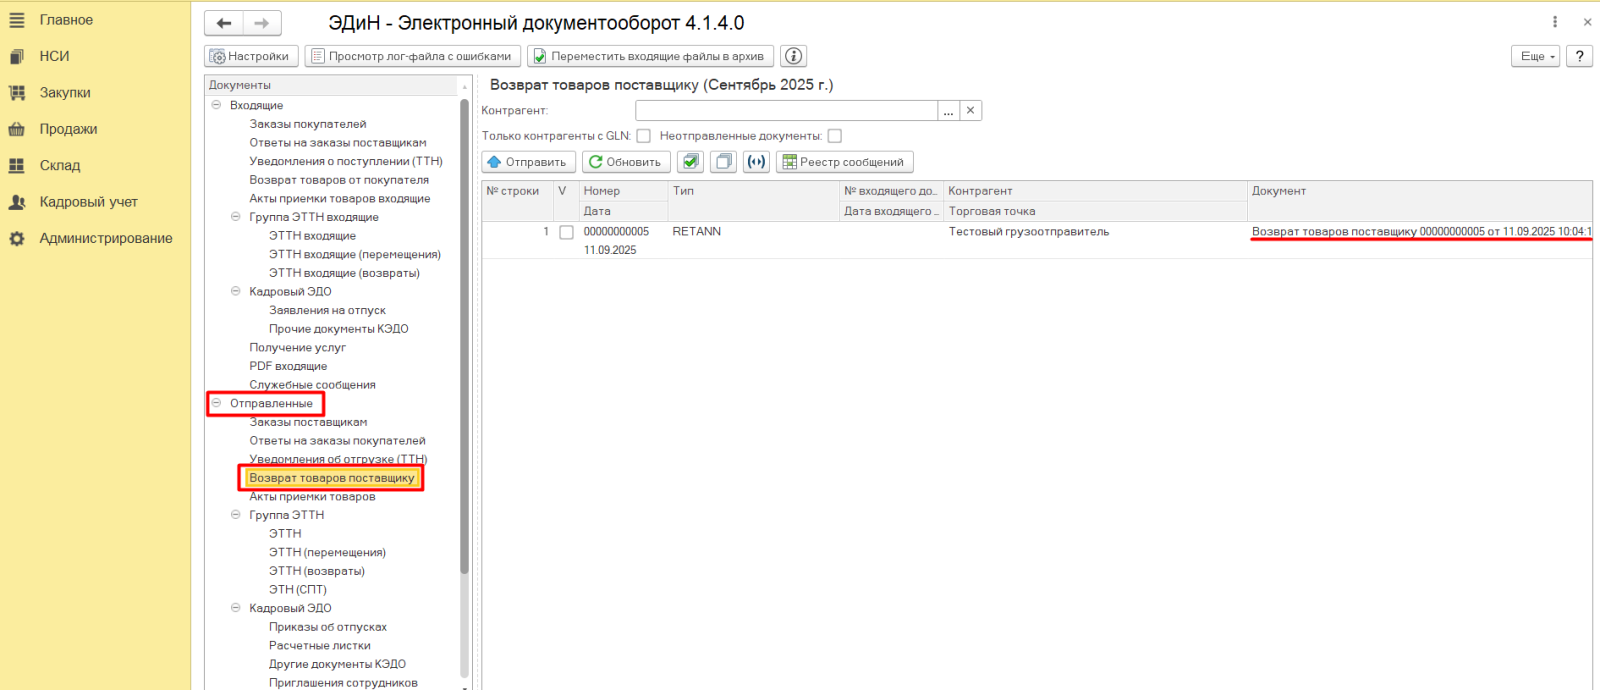Open the help question mark button
The image size is (1600, 690).
pyautogui.click(x=1579, y=56)
